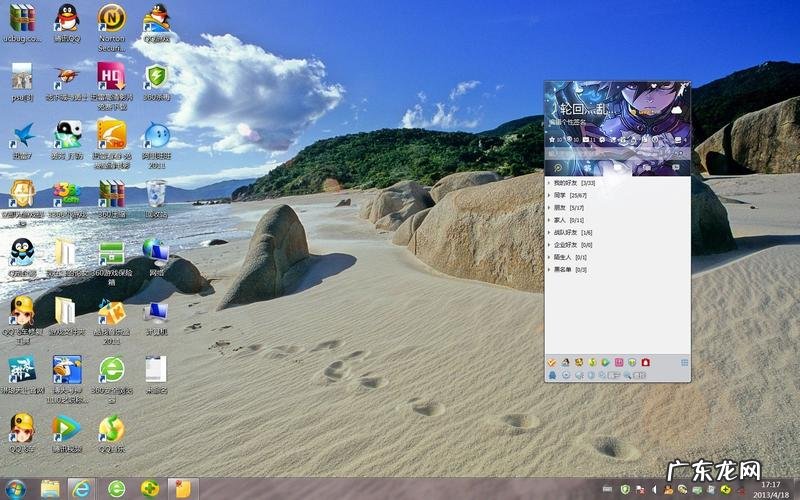Click the orange checkmark app in QQ panel
Viewport: 800px width, 500px height.
click(x=552, y=362)
